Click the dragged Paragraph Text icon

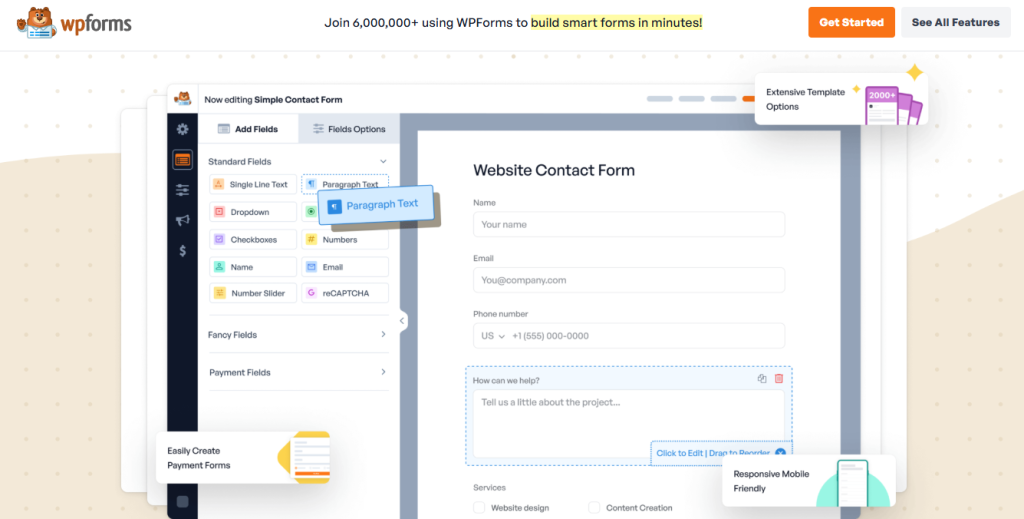[x=335, y=207]
